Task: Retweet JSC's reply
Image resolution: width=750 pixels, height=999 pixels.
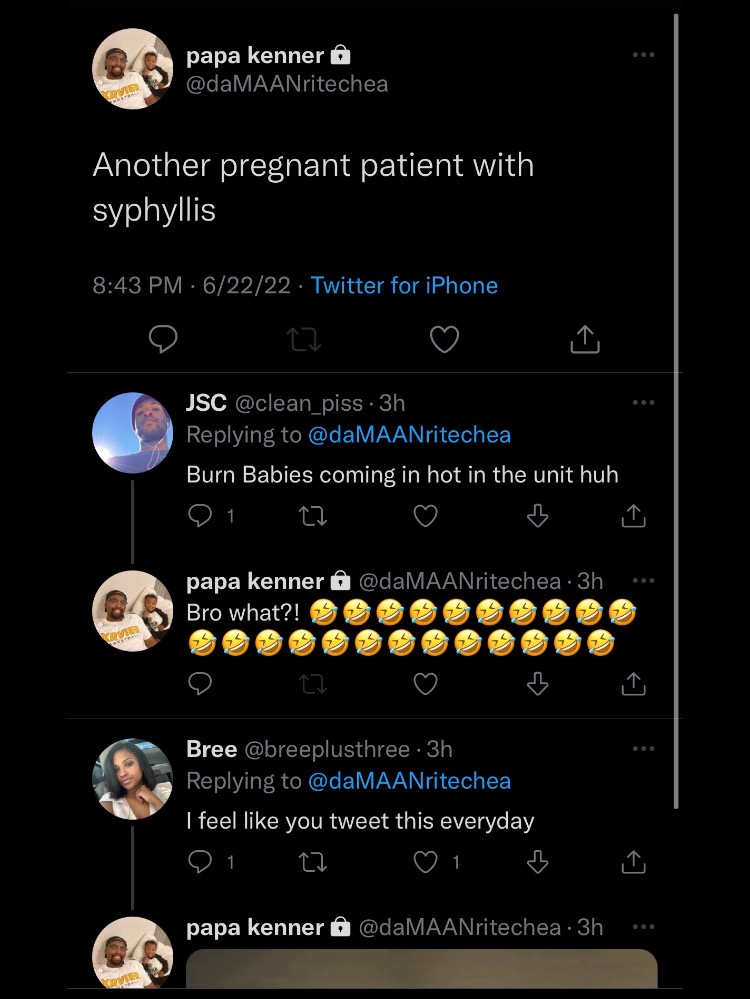Action: [x=313, y=516]
